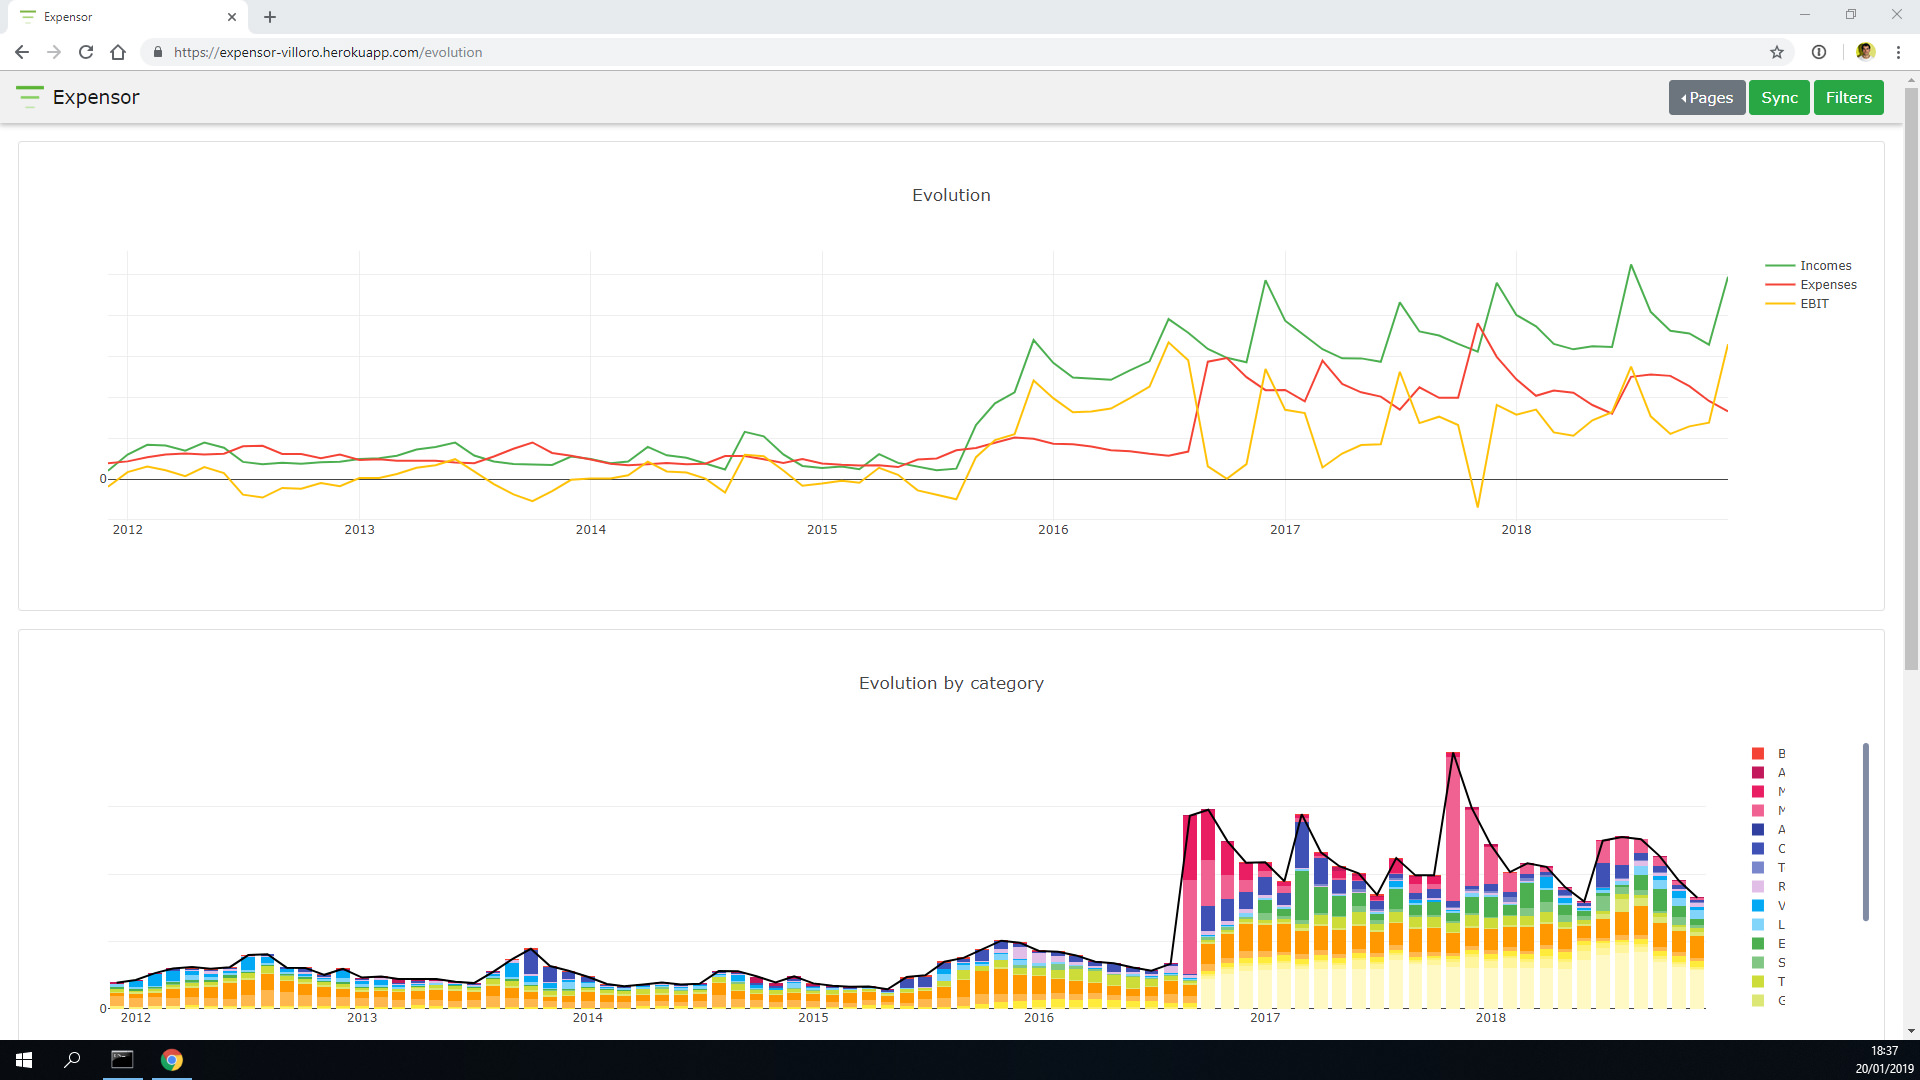Open Windows search magnifier
1920x1080 pixels.
pos(72,1060)
